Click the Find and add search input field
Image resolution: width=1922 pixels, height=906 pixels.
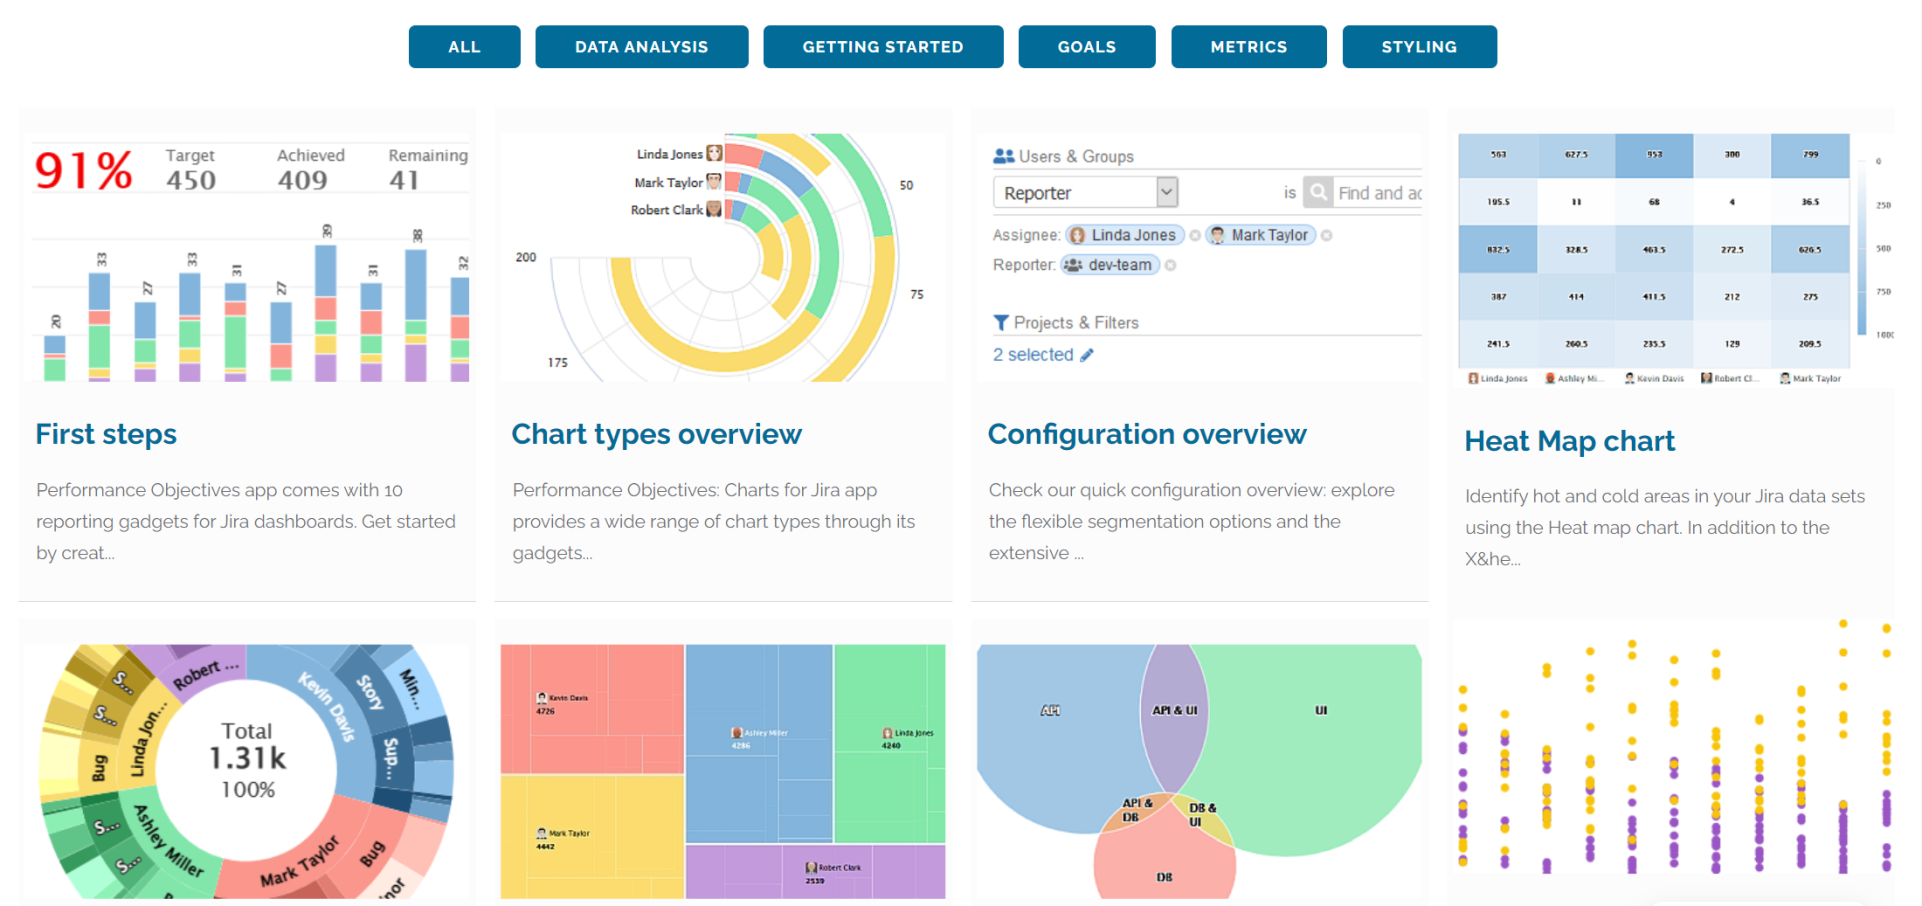click(x=1378, y=193)
